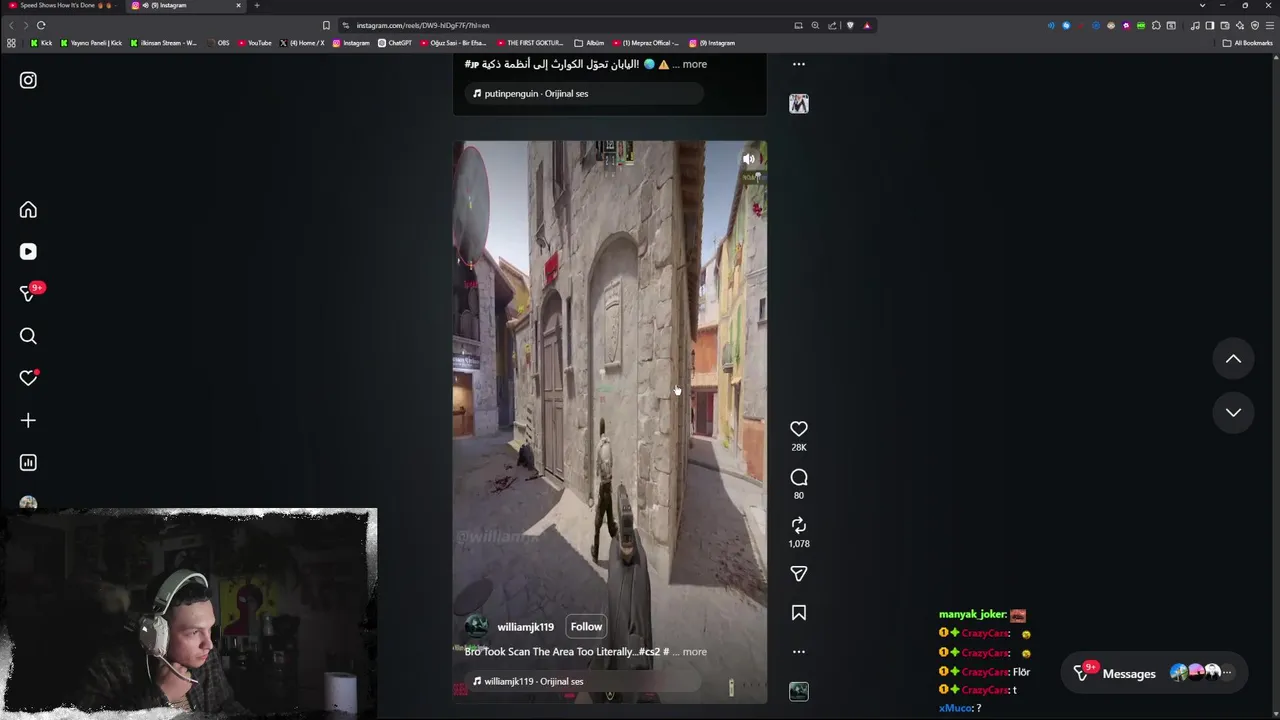
Task: Bookmark this page in the address bar
Action: pyautogui.click(x=326, y=25)
